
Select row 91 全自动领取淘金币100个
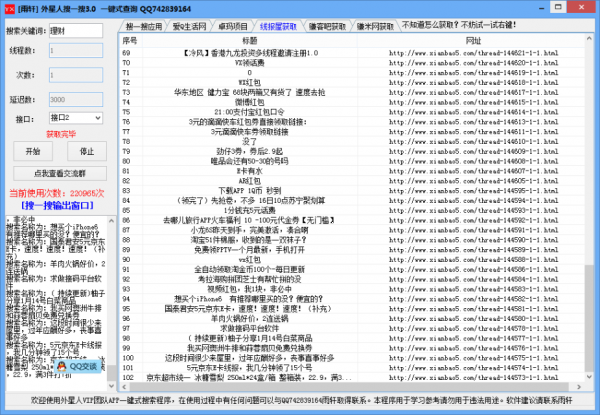[x=352, y=269]
